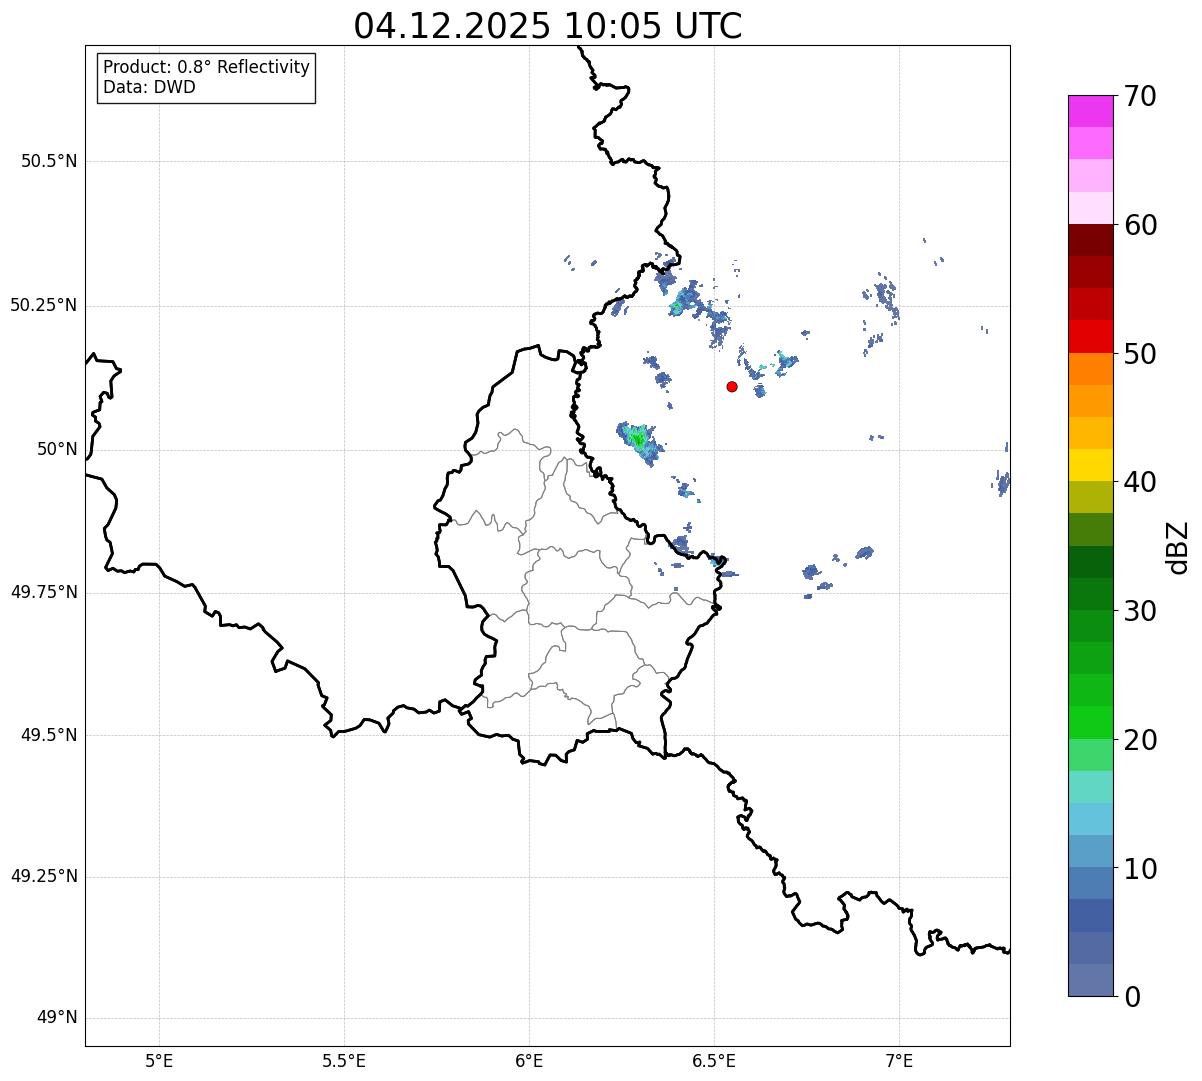Screen dimensions: 1202x1081
Task: Click the 49.75°N latitude label
Action: point(43,592)
